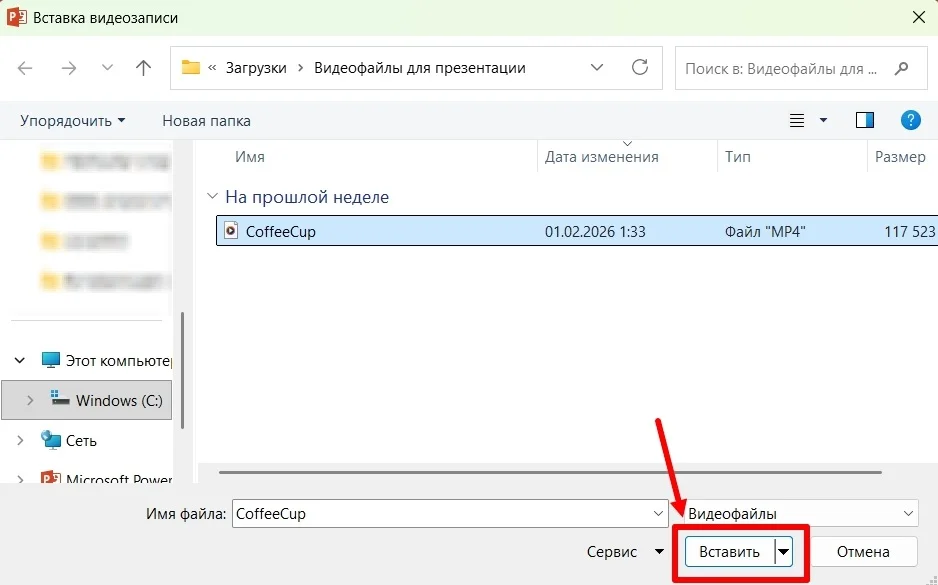Create a folder with Новая папка

(x=206, y=121)
